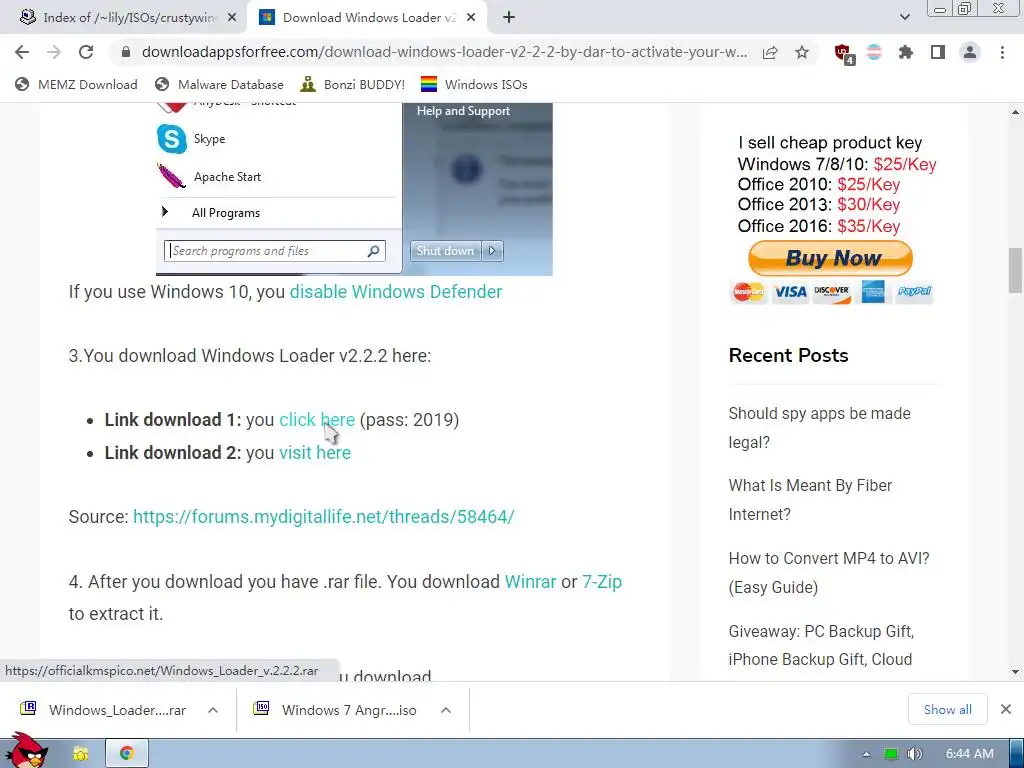Go back to the previous page

point(22,52)
